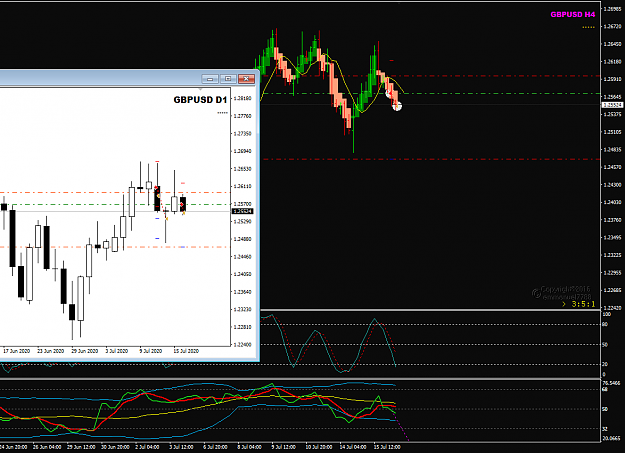Screen dimensions: 625x453
Task: Restore down the GBPUSD D1 chart window
Action: 228,79
